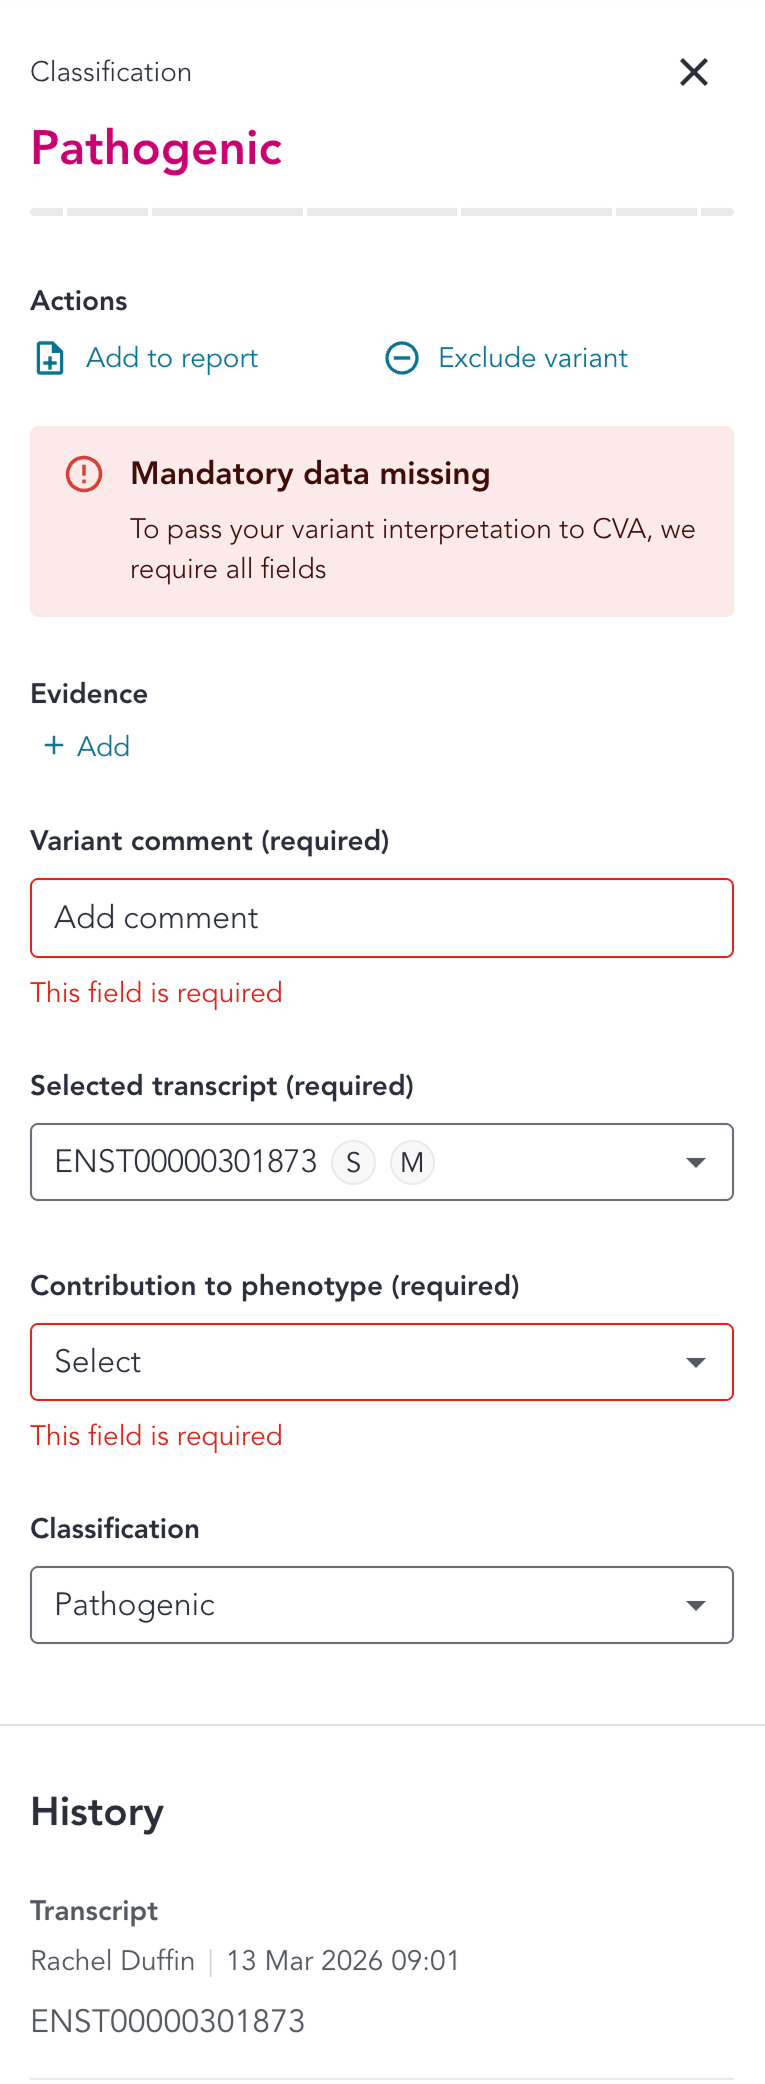
Task: Focus the Variant comment input field
Action: pos(381,918)
